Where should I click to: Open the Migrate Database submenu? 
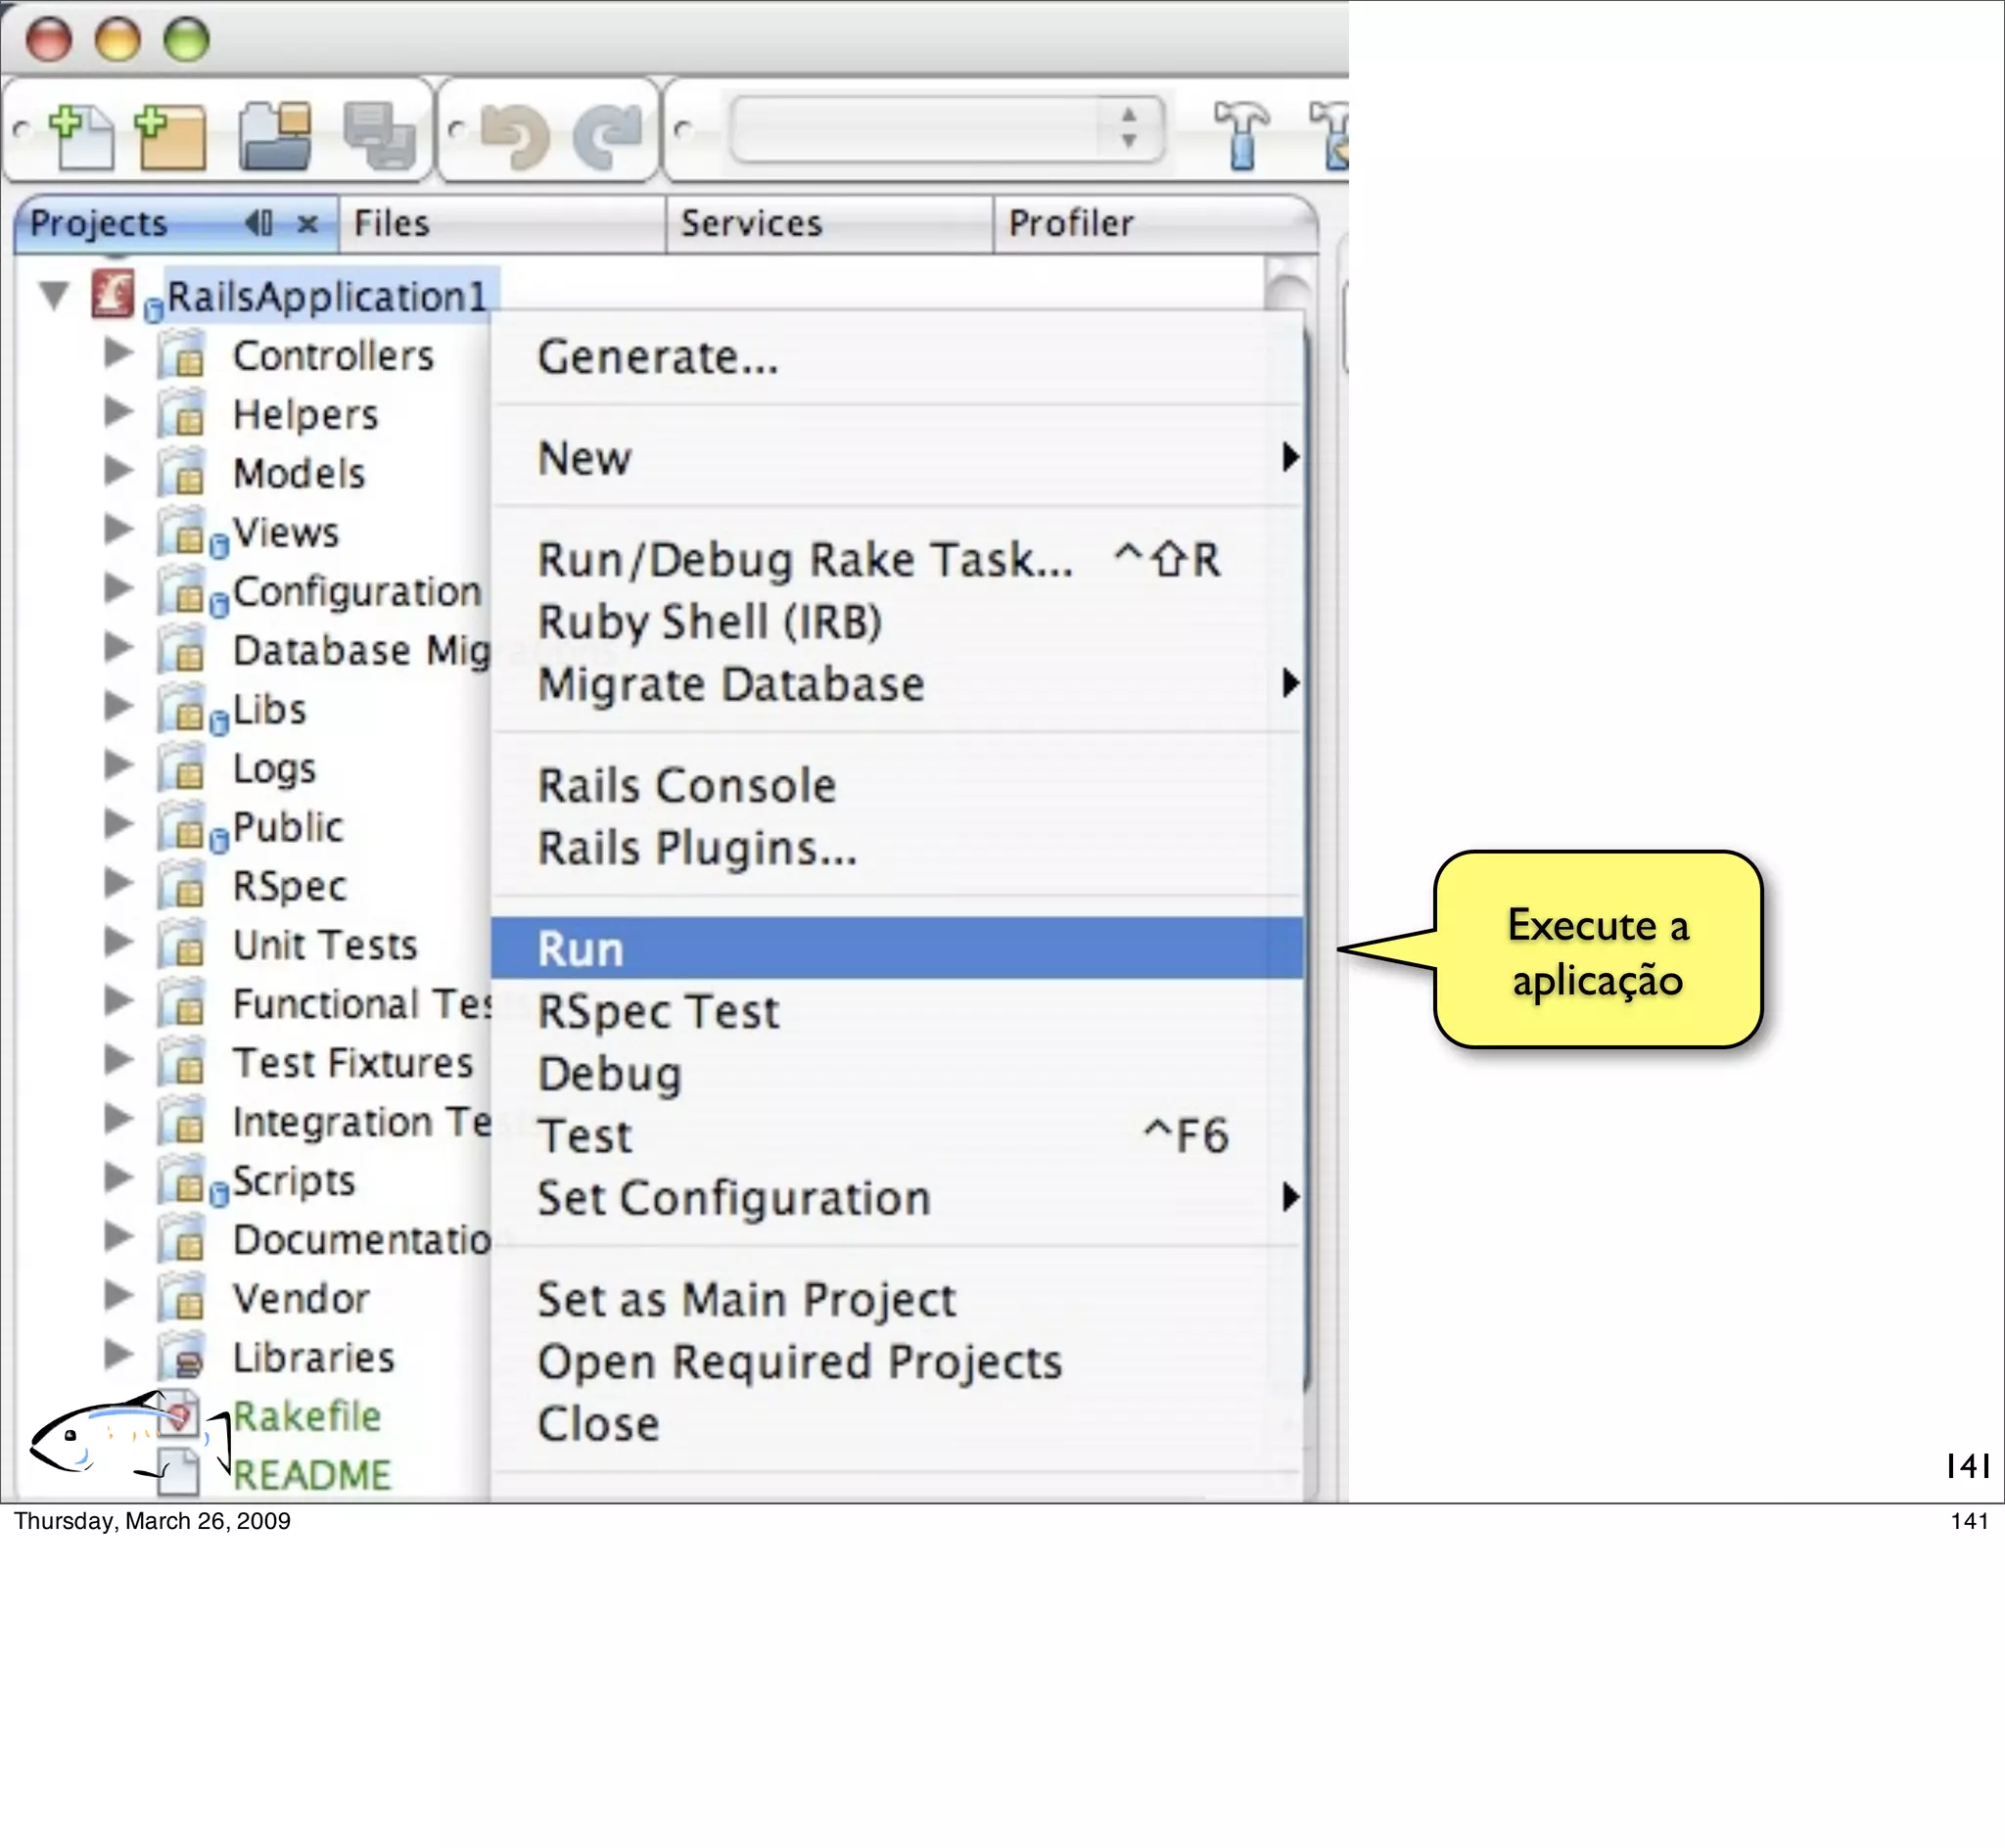pyautogui.click(x=730, y=685)
